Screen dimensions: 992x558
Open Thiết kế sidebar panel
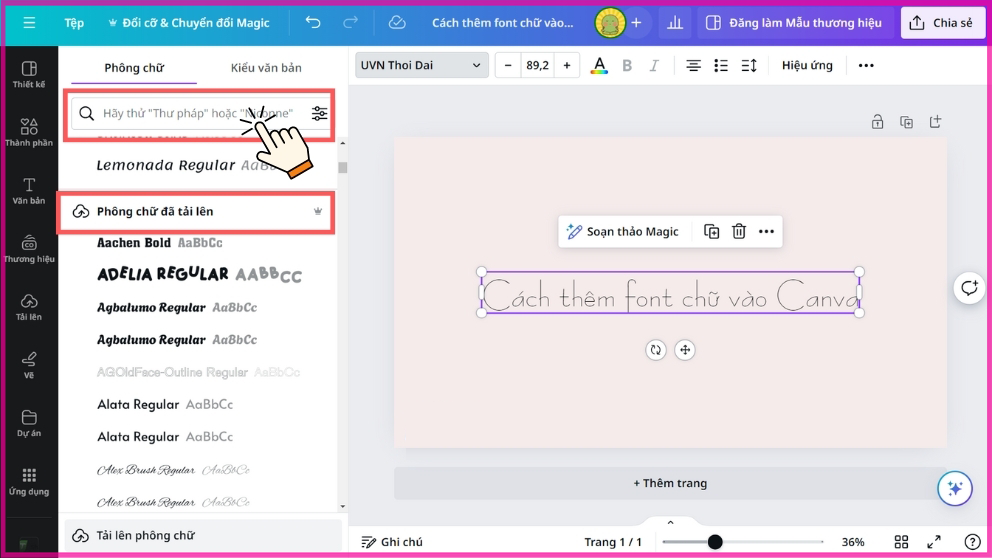(29, 75)
